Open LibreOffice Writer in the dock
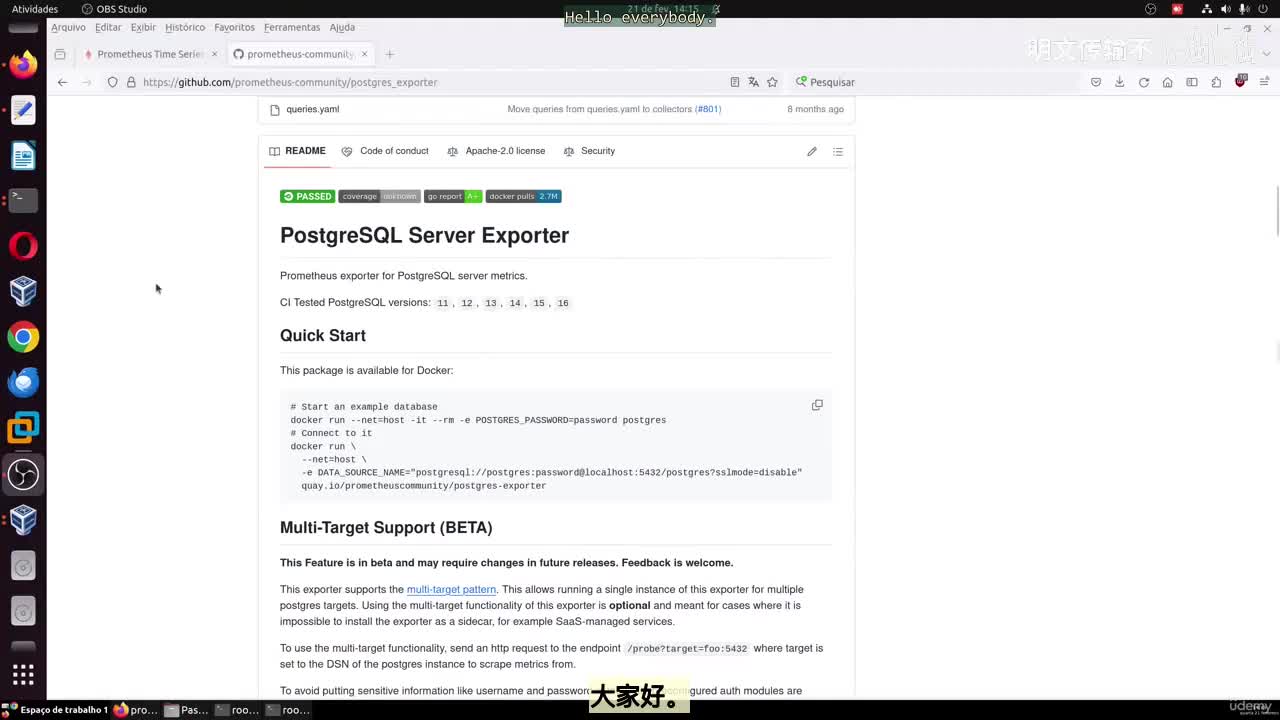This screenshot has height=720, width=1280. [x=23, y=155]
